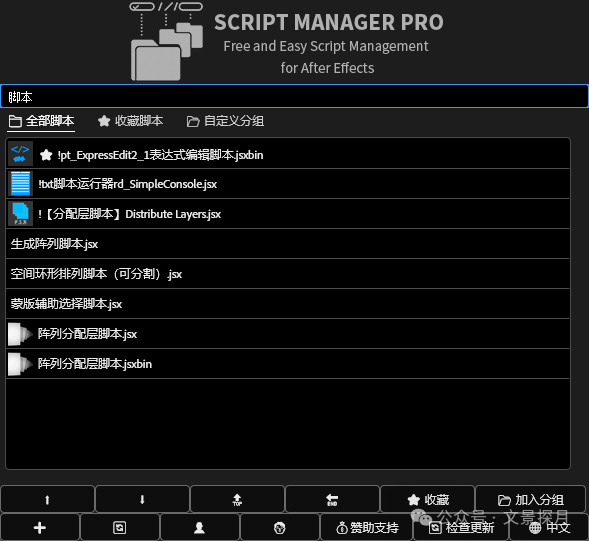Switch to the 收藏脚本 tab
The width and height of the screenshot is (589, 541).
(130, 121)
